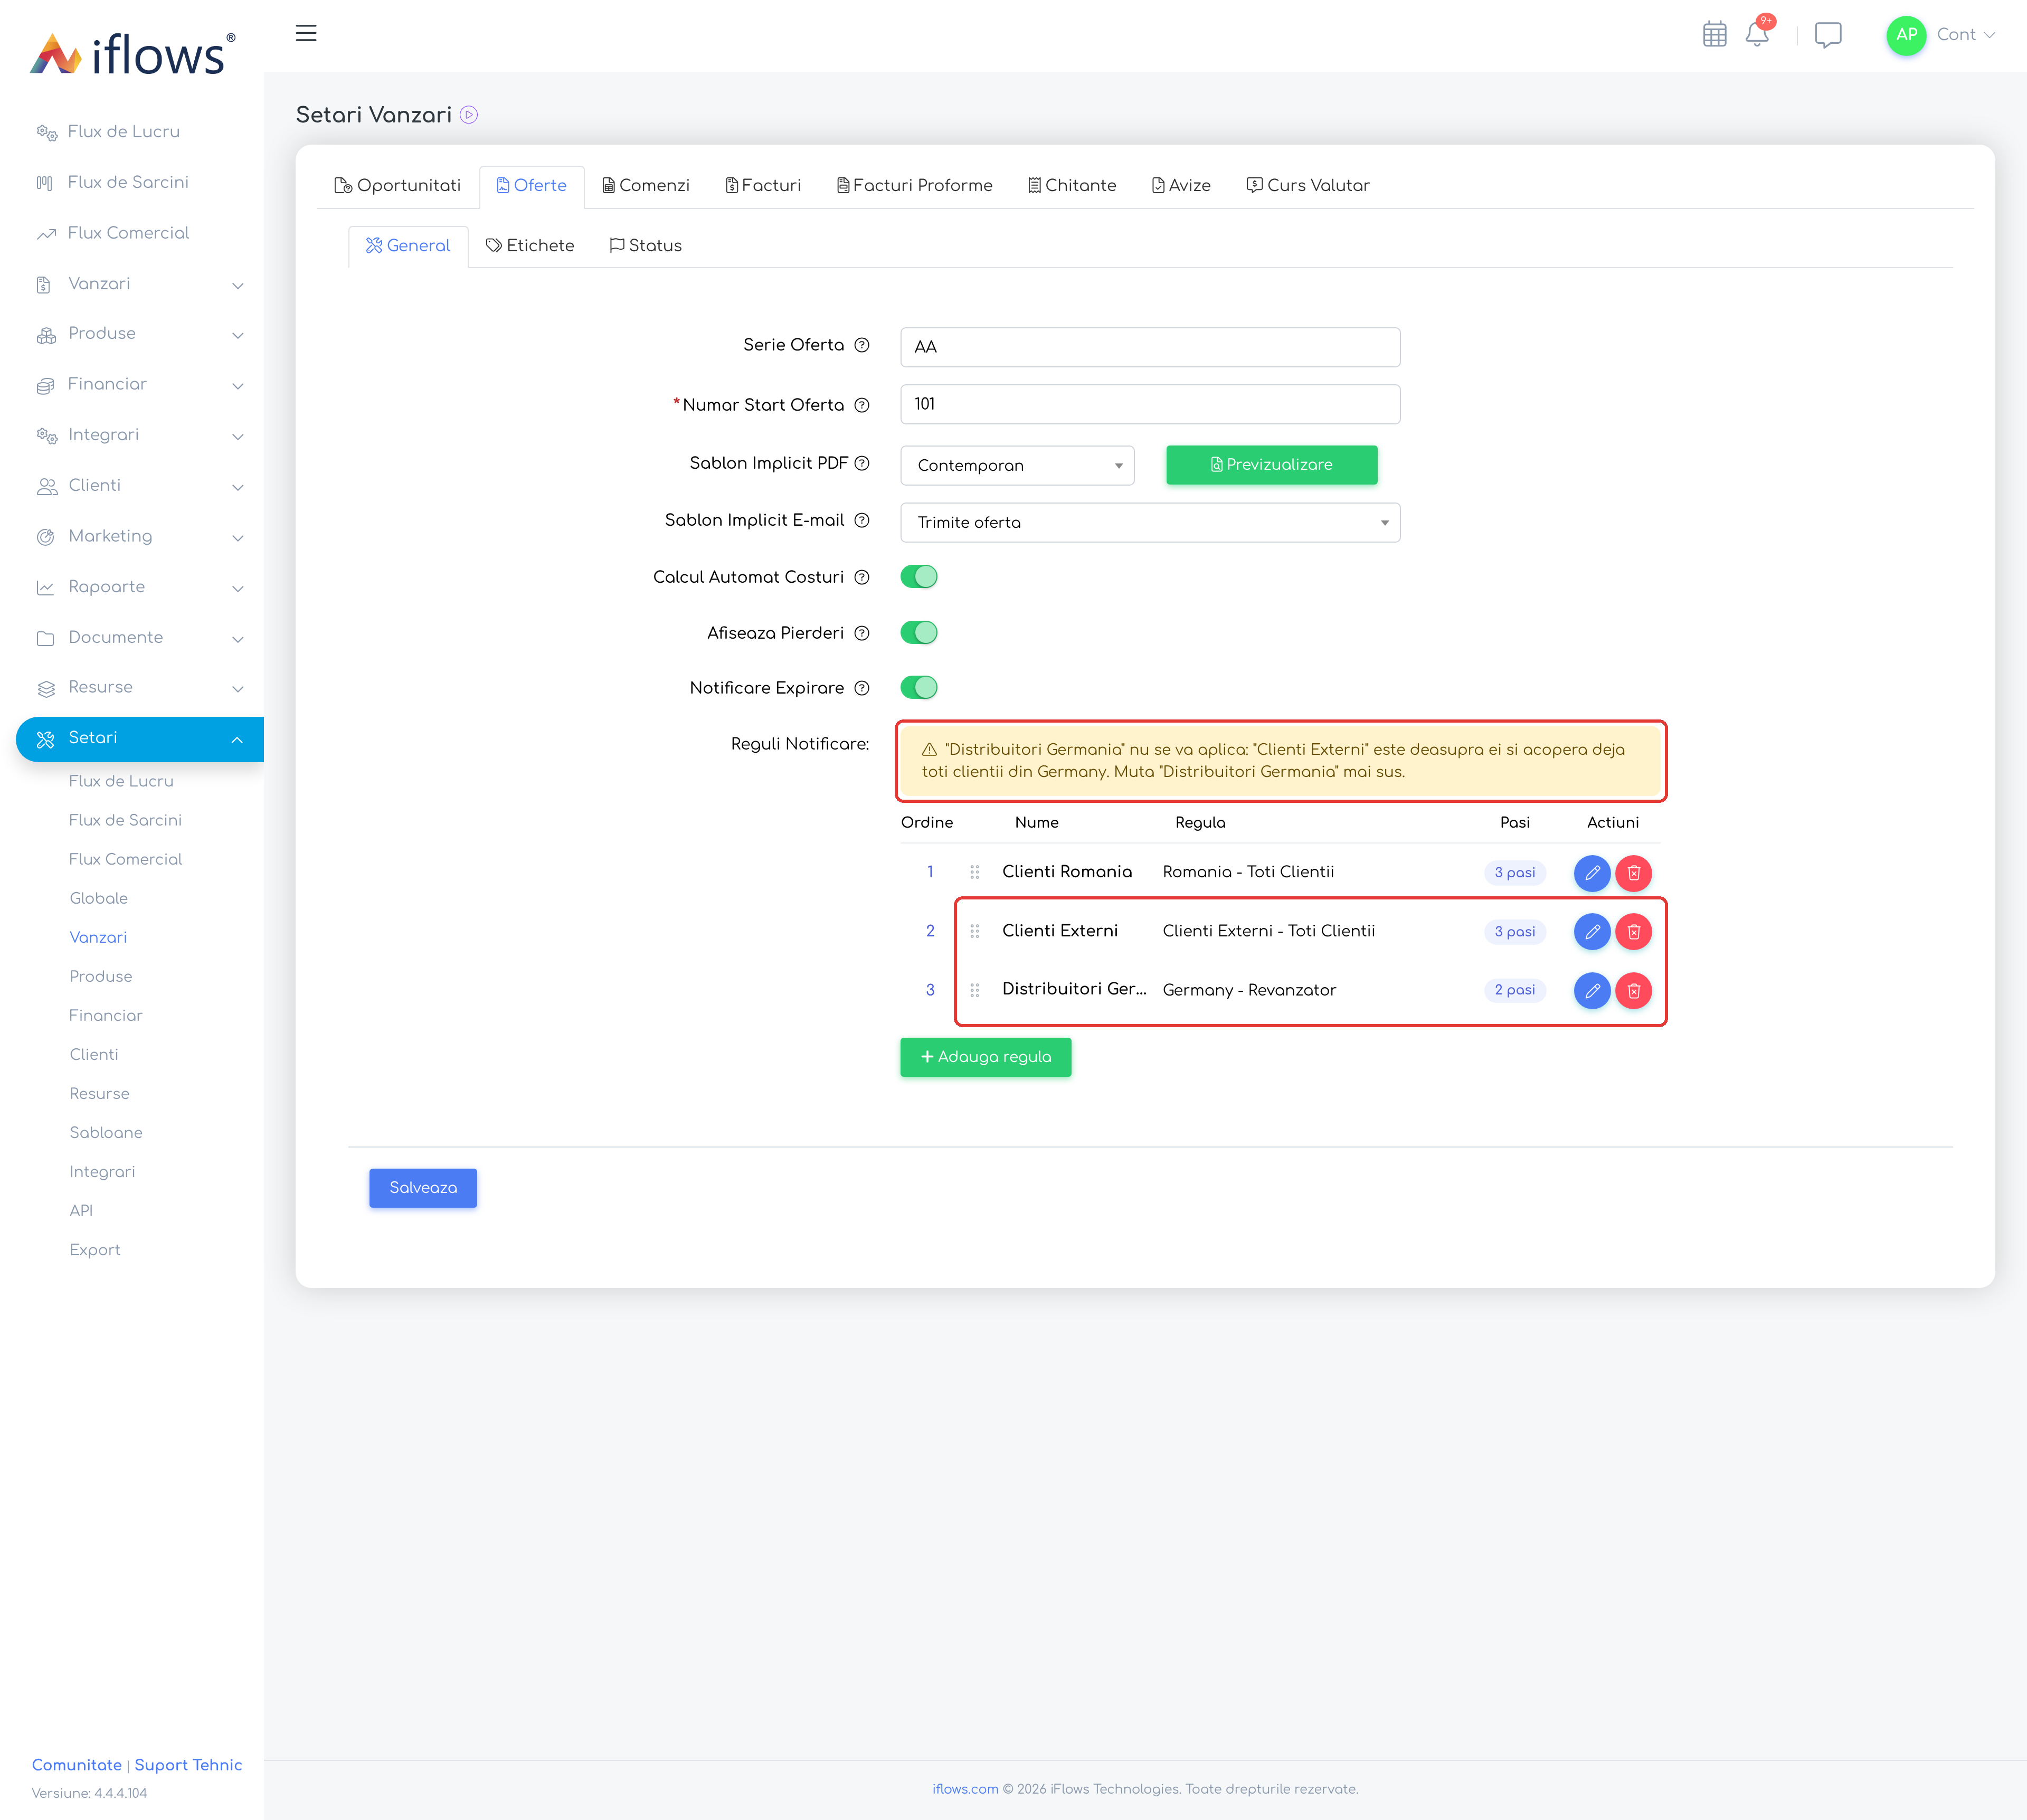Open Sabloane under Setari submenu

pyautogui.click(x=106, y=1133)
